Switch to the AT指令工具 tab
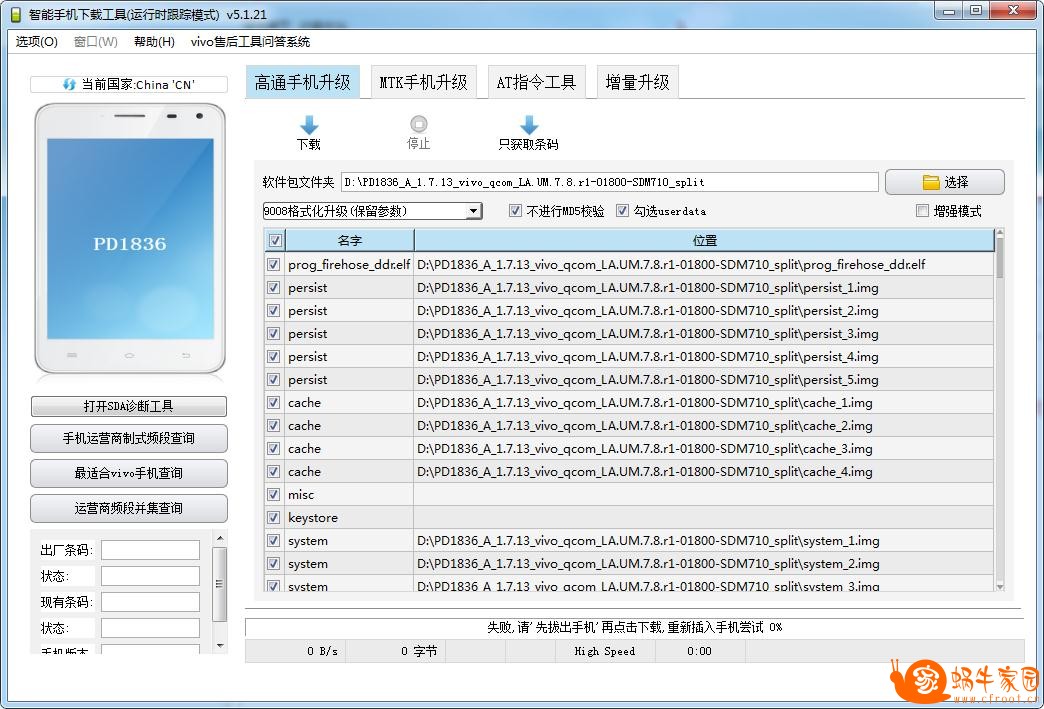The image size is (1044, 709). coord(536,82)
